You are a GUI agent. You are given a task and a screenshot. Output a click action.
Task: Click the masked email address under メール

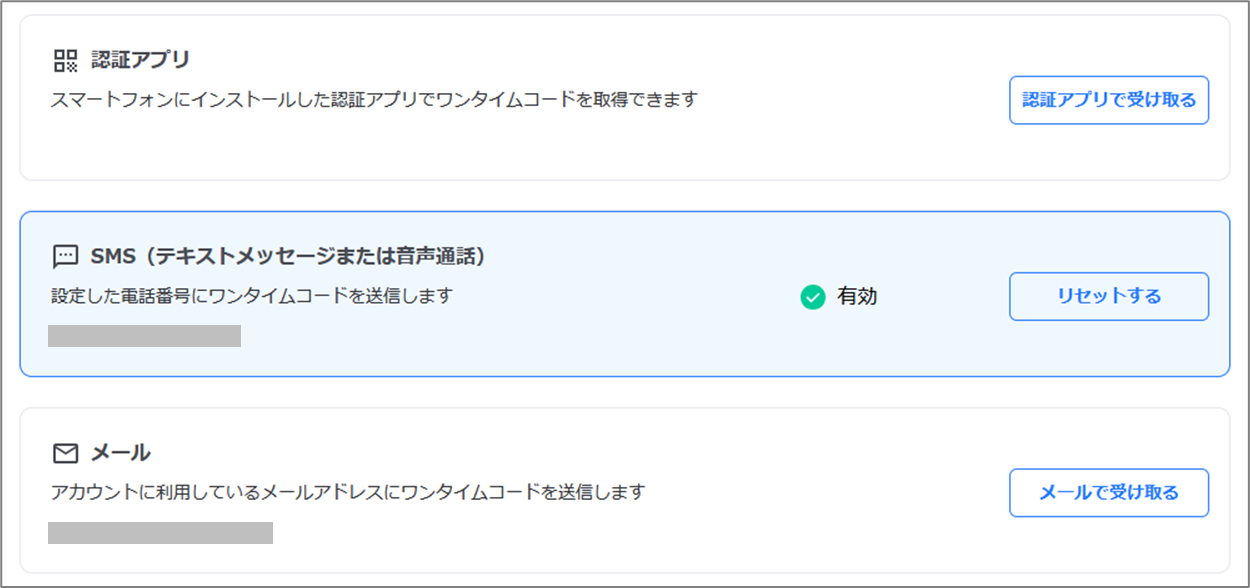160,532
